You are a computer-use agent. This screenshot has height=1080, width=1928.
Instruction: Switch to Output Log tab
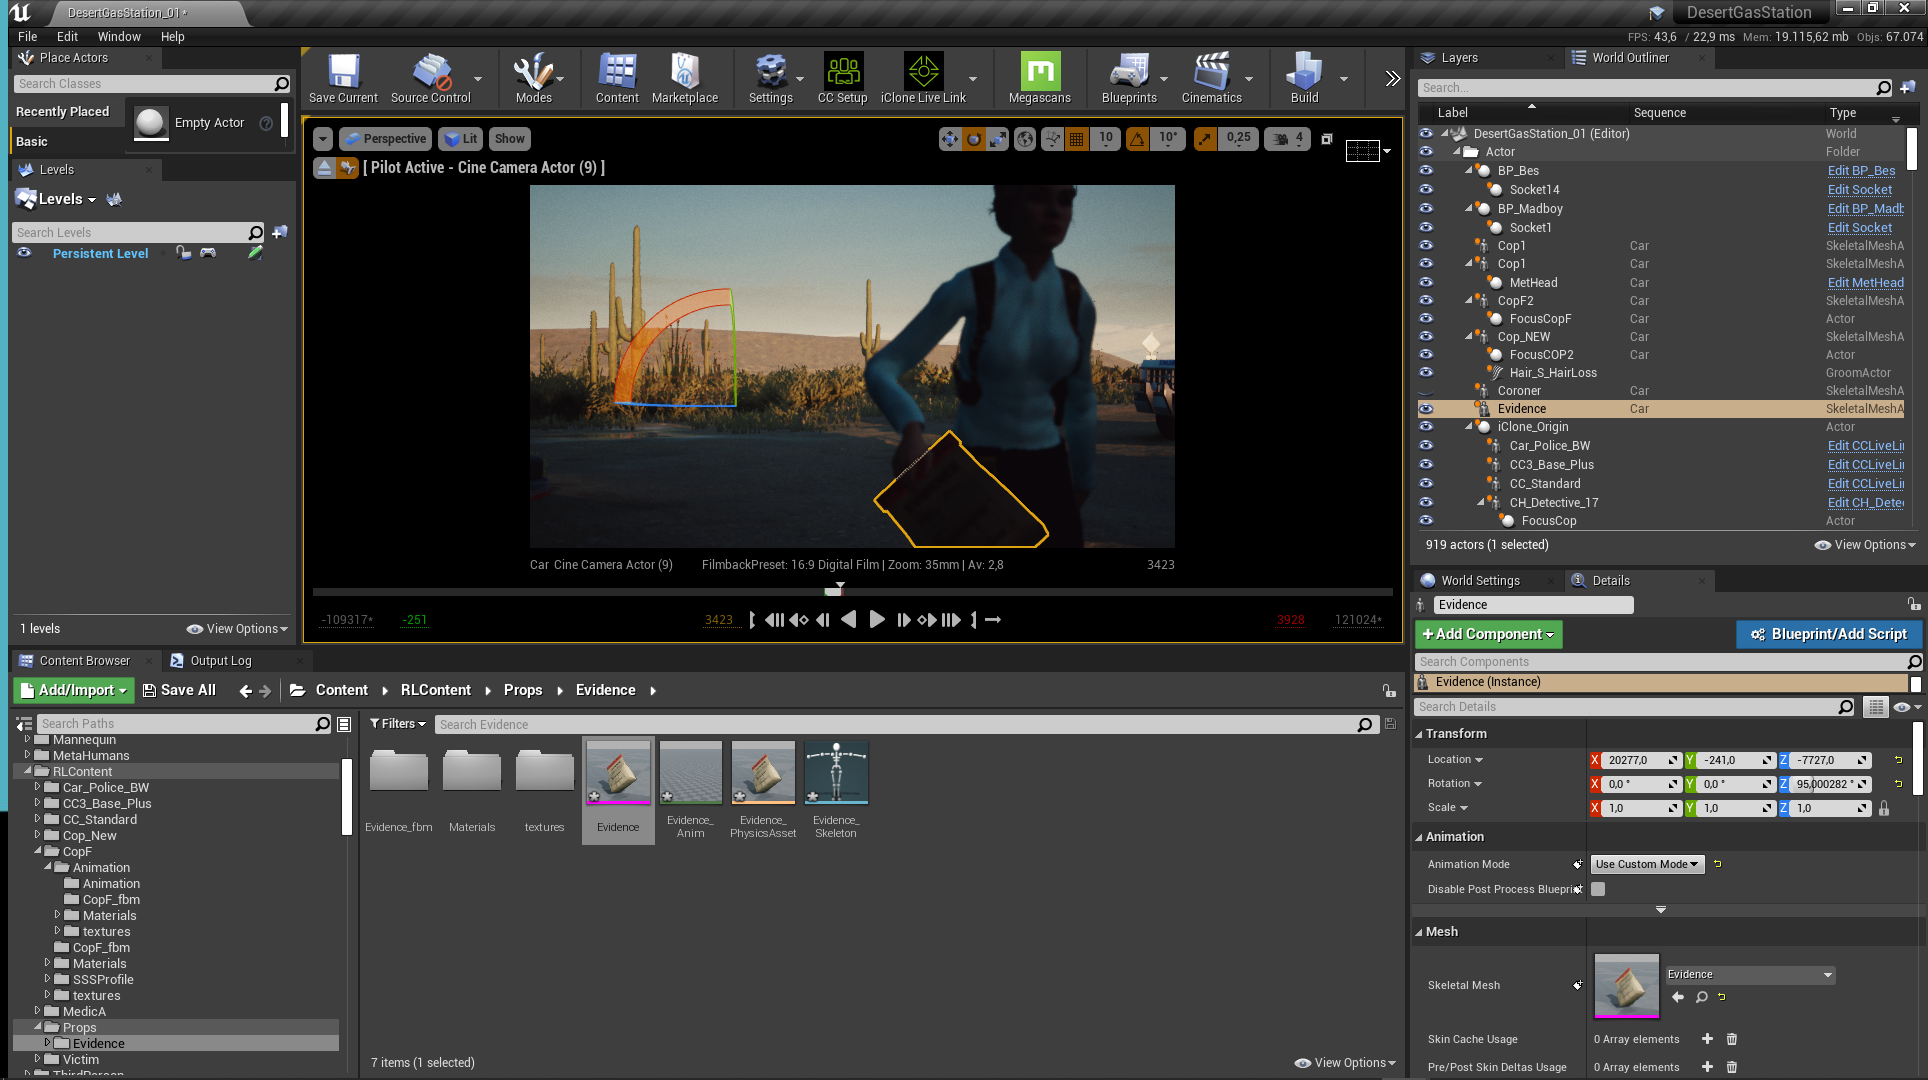point(221,661)
